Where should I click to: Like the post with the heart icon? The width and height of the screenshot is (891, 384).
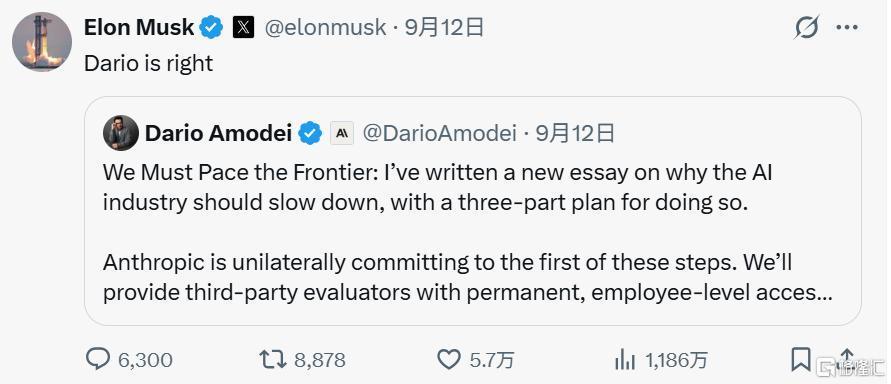click(449, 360)
